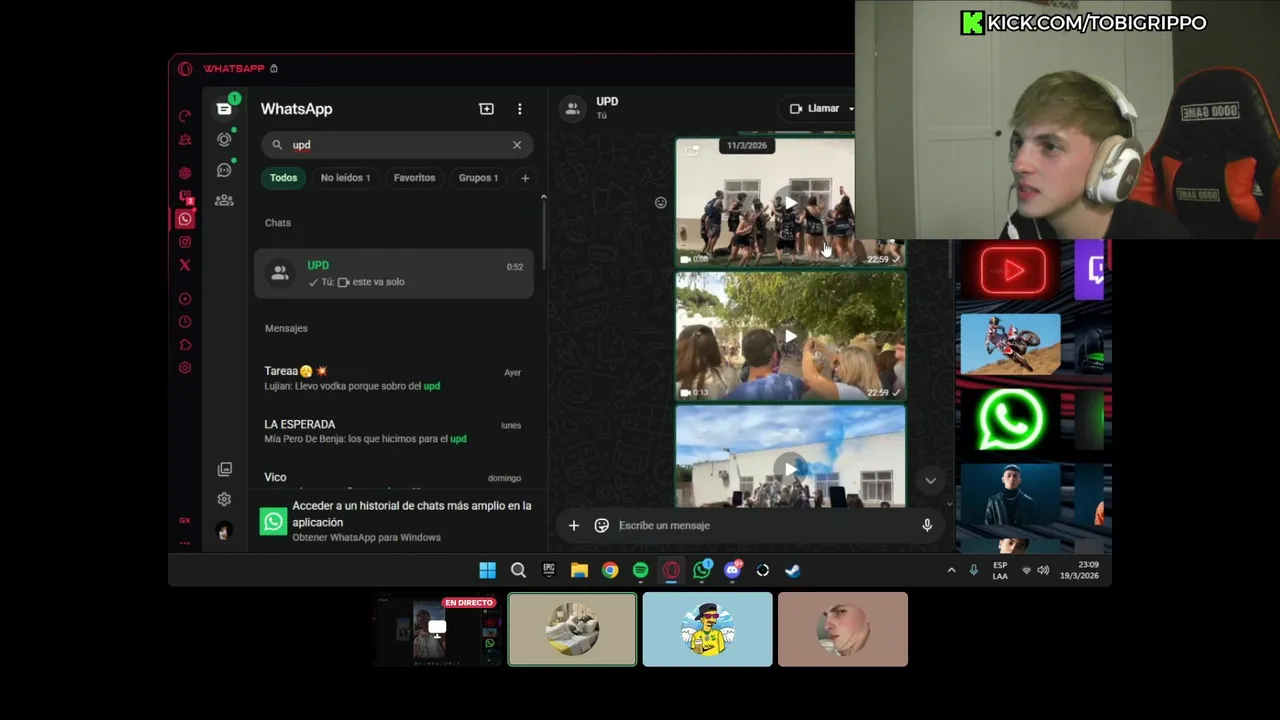Open the X (Twitter) icon in Opera sidebar
This screenshot has width=1280, height=720.
tap(185, 265)
